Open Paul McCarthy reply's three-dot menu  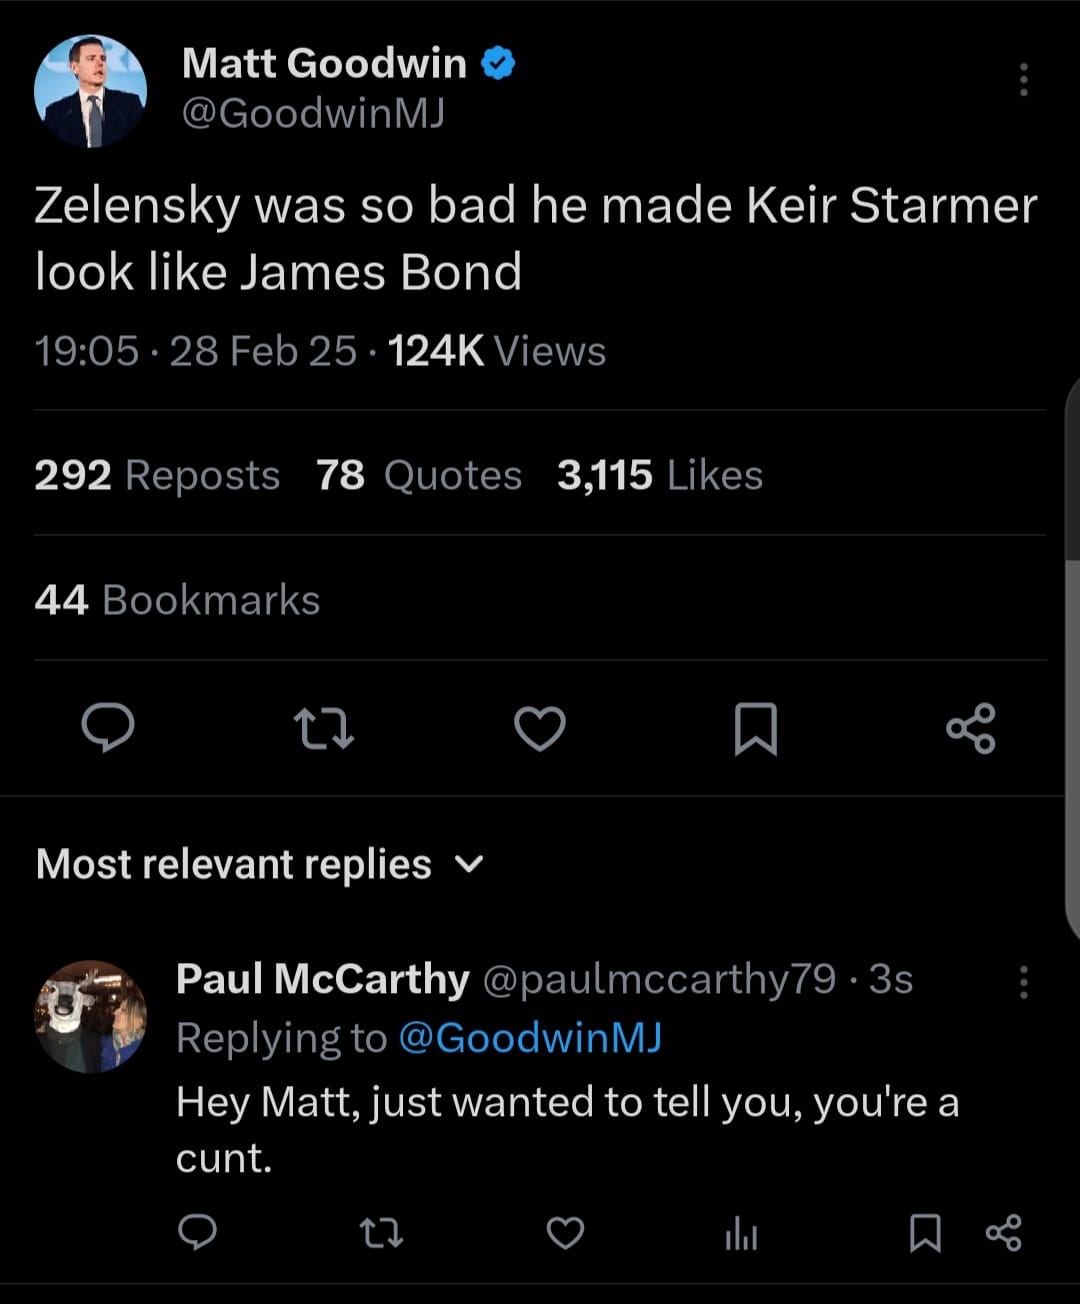pyautogui.click(x=1023, y=982)
